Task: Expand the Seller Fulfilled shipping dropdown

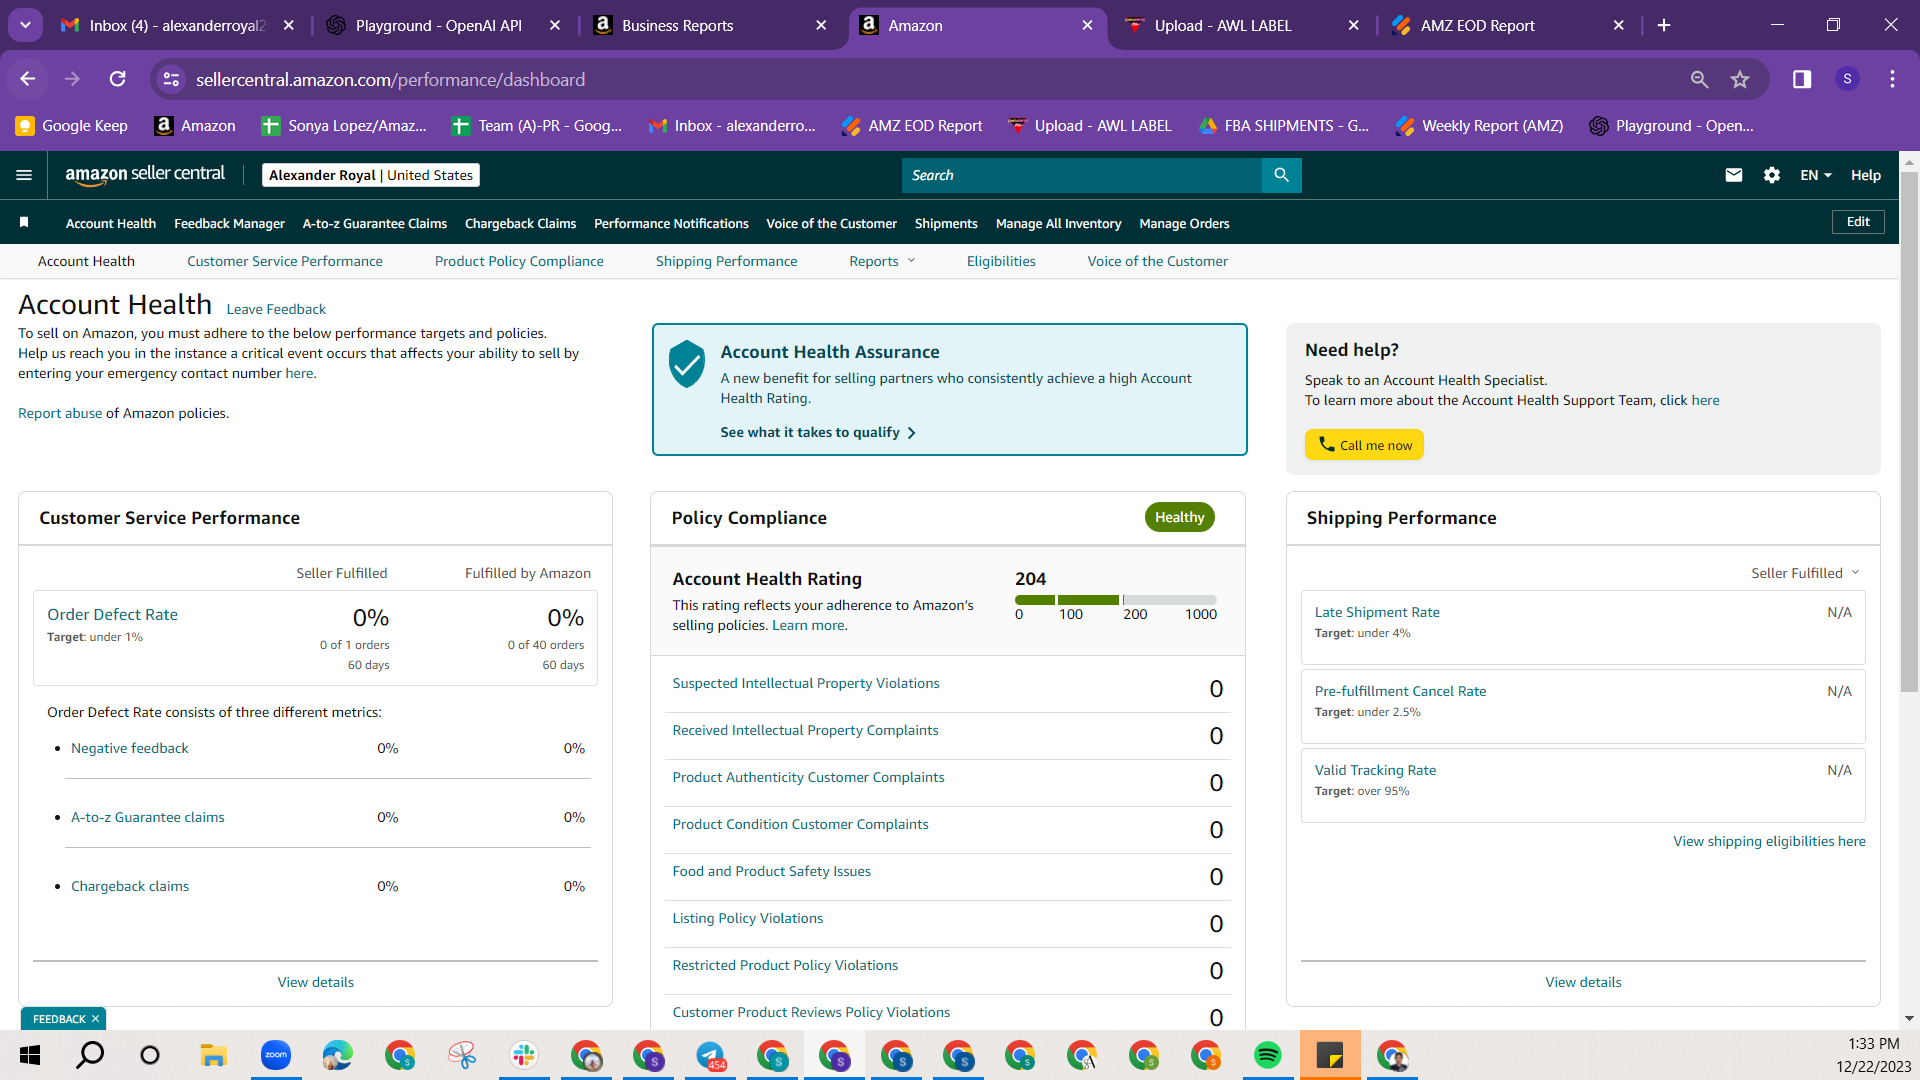Action: [1805, 573]
